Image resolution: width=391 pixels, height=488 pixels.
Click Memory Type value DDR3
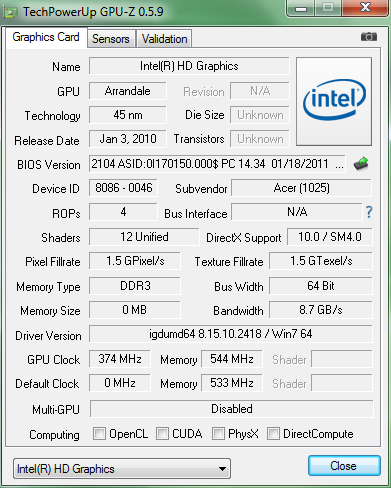pyautogui.click(x=135, y=286)
